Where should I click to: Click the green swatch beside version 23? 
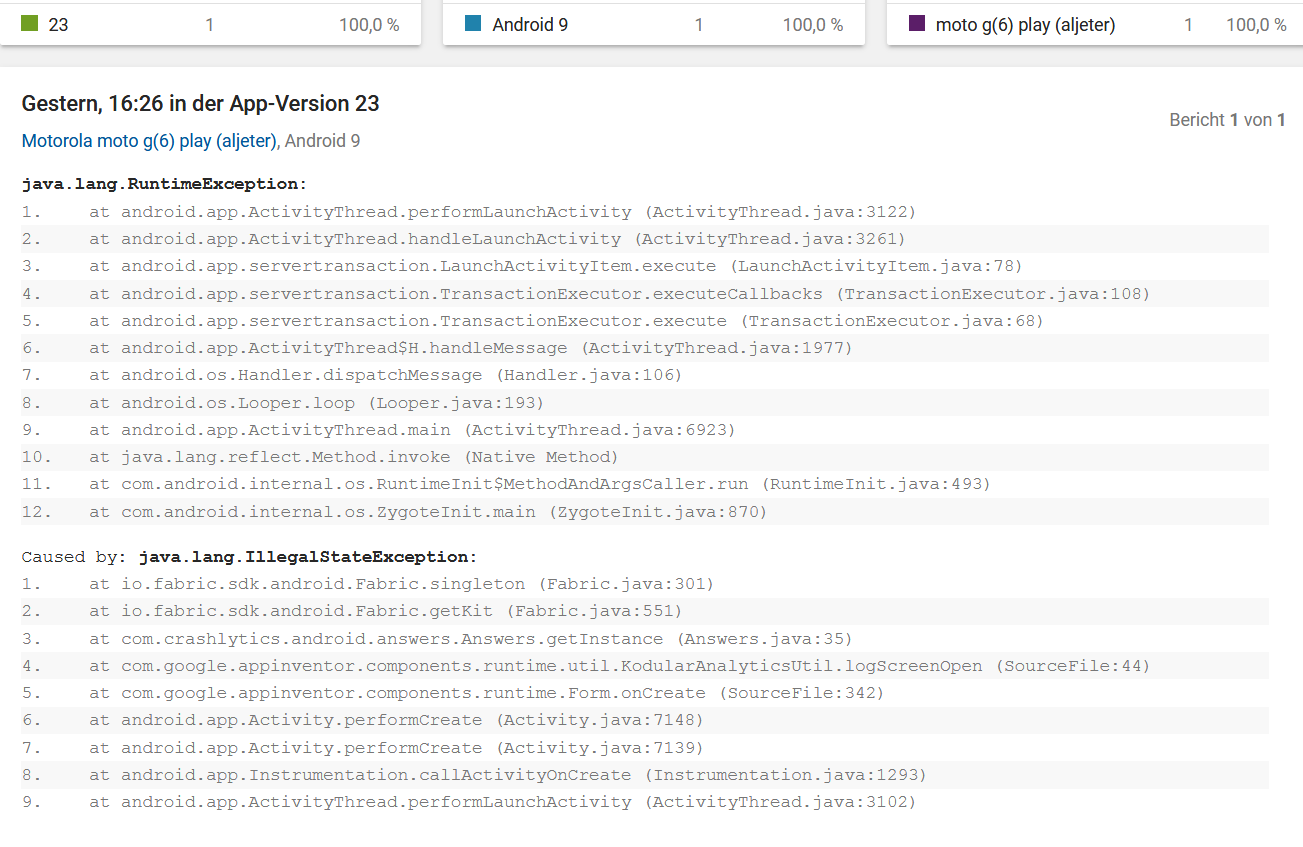(x=30, y=23)
